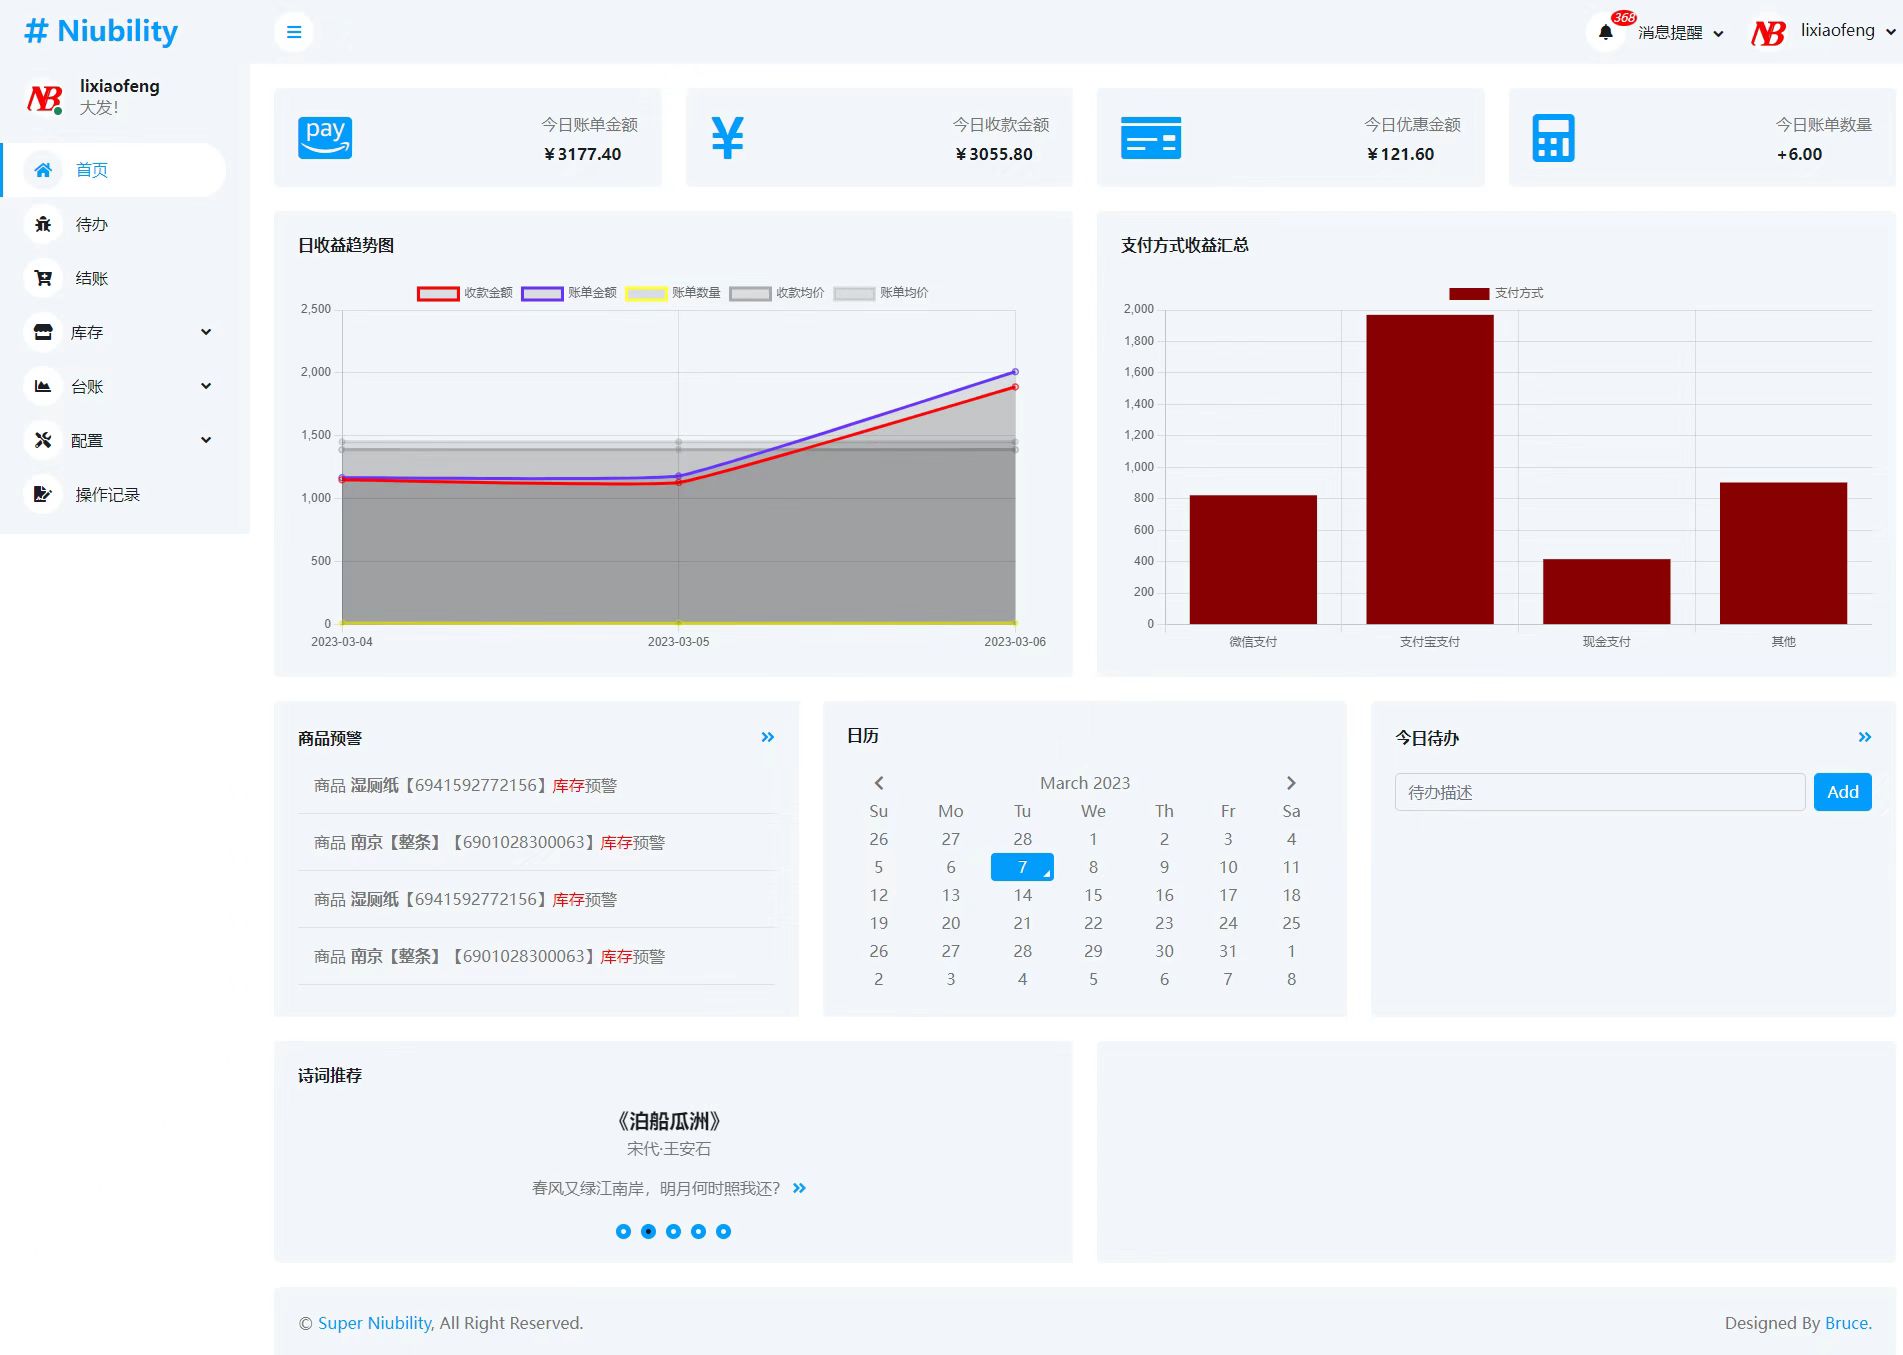Toggle 账单均价 legend series

[881, 293]
